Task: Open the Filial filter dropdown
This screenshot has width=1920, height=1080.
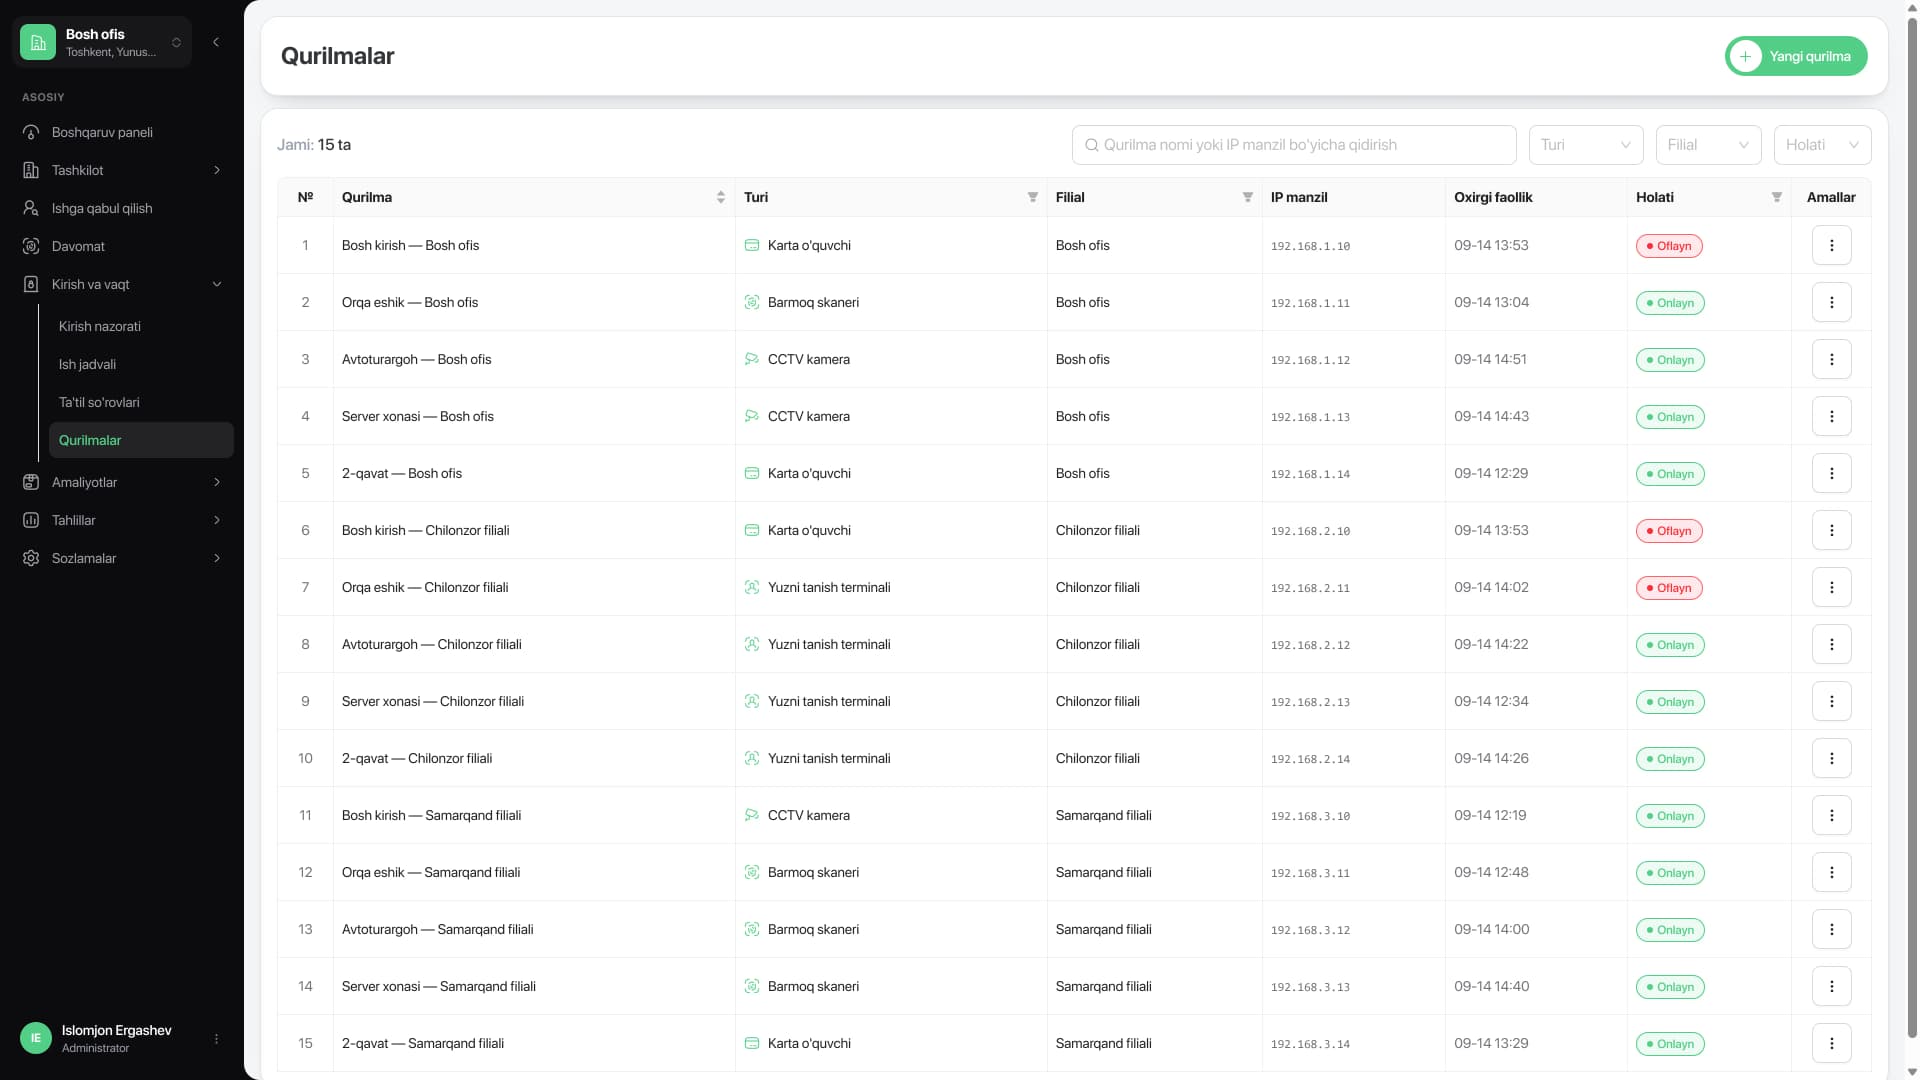Action: click(x=1708, y=145)
